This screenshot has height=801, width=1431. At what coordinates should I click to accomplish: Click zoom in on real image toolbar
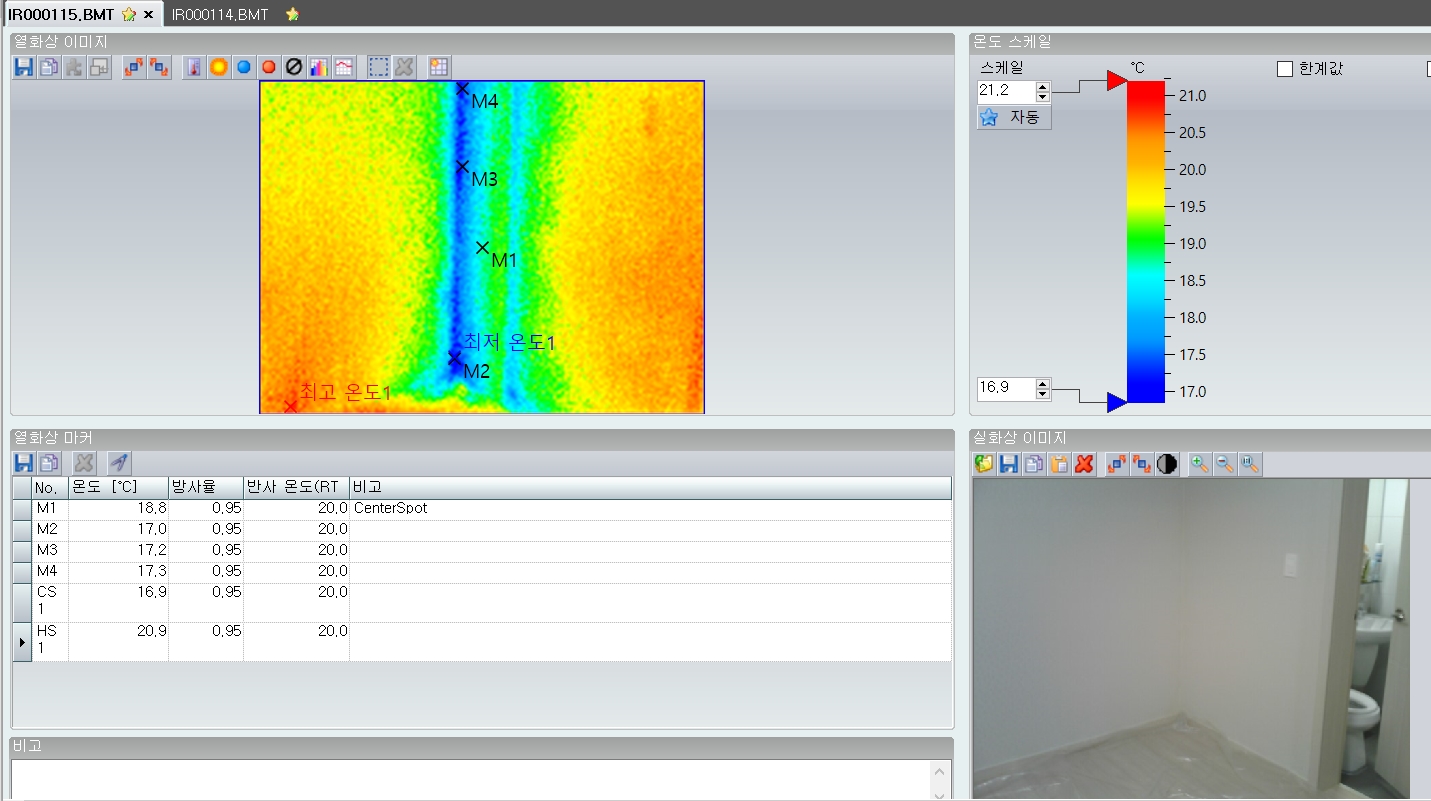tap(1199, 464)
